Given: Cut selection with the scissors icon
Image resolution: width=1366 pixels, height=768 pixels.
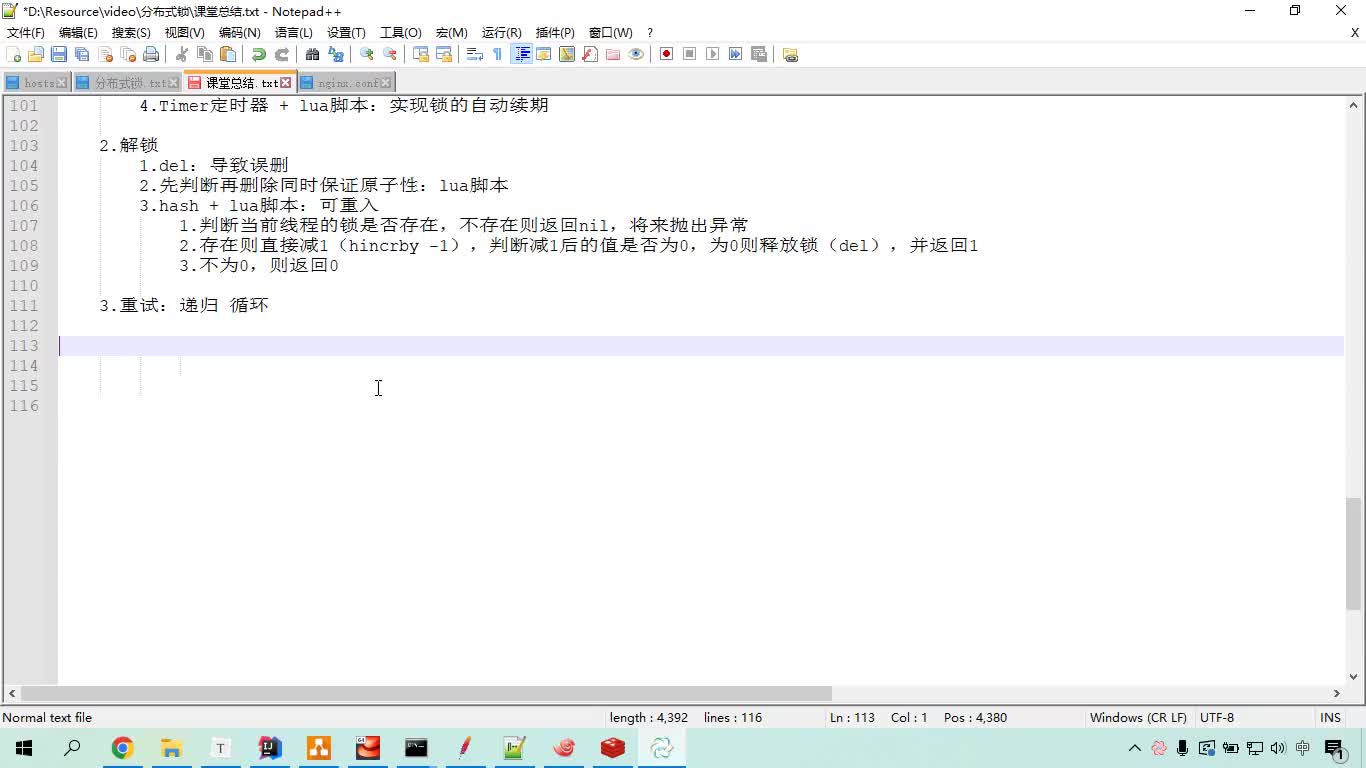Looking at the screenshot, I should coord(182,54).
